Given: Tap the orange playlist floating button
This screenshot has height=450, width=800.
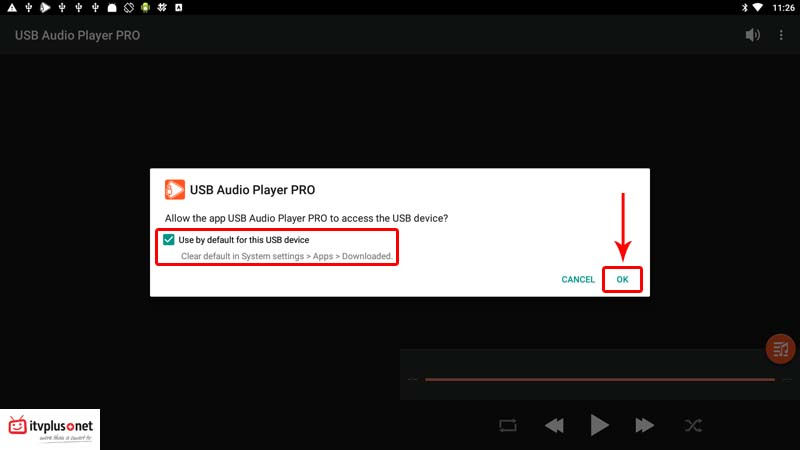Looking at the screenshot, I should (780, 349).
